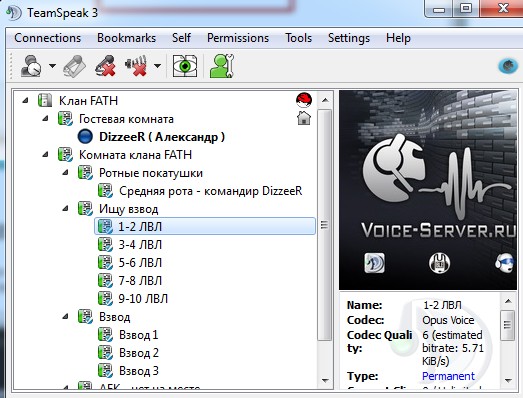Click the channel icon beside Комната клана FATH

[x=65, y=154]
